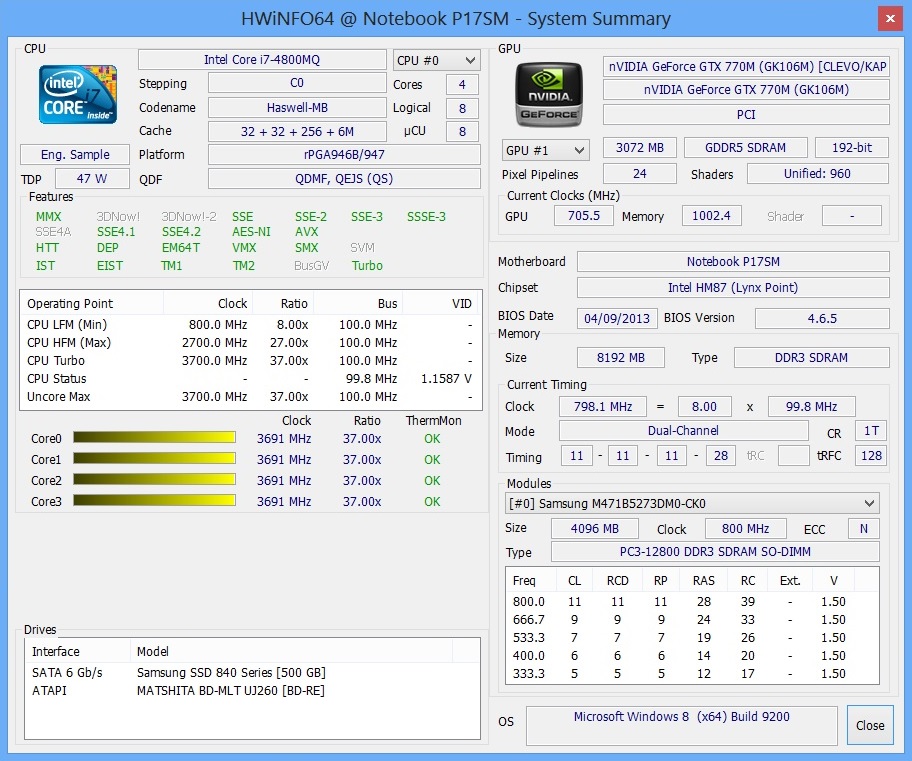Select the 333.3 frequency timing row
This screenshot has width=912, height=761.
click(x=692, y=674)
